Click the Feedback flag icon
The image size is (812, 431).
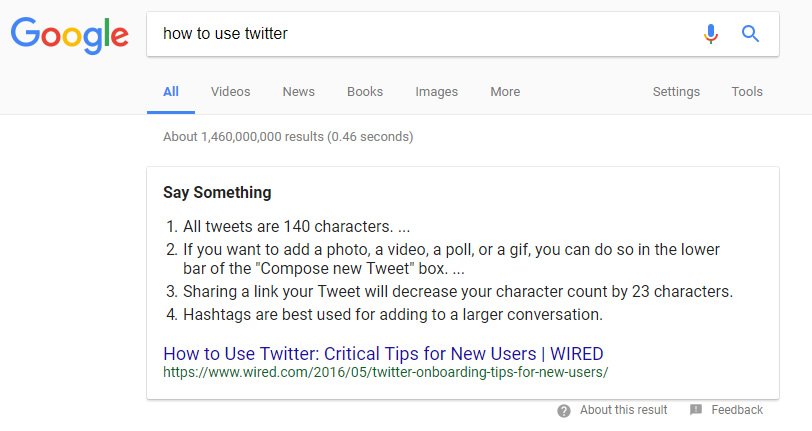tap(696, 410)
